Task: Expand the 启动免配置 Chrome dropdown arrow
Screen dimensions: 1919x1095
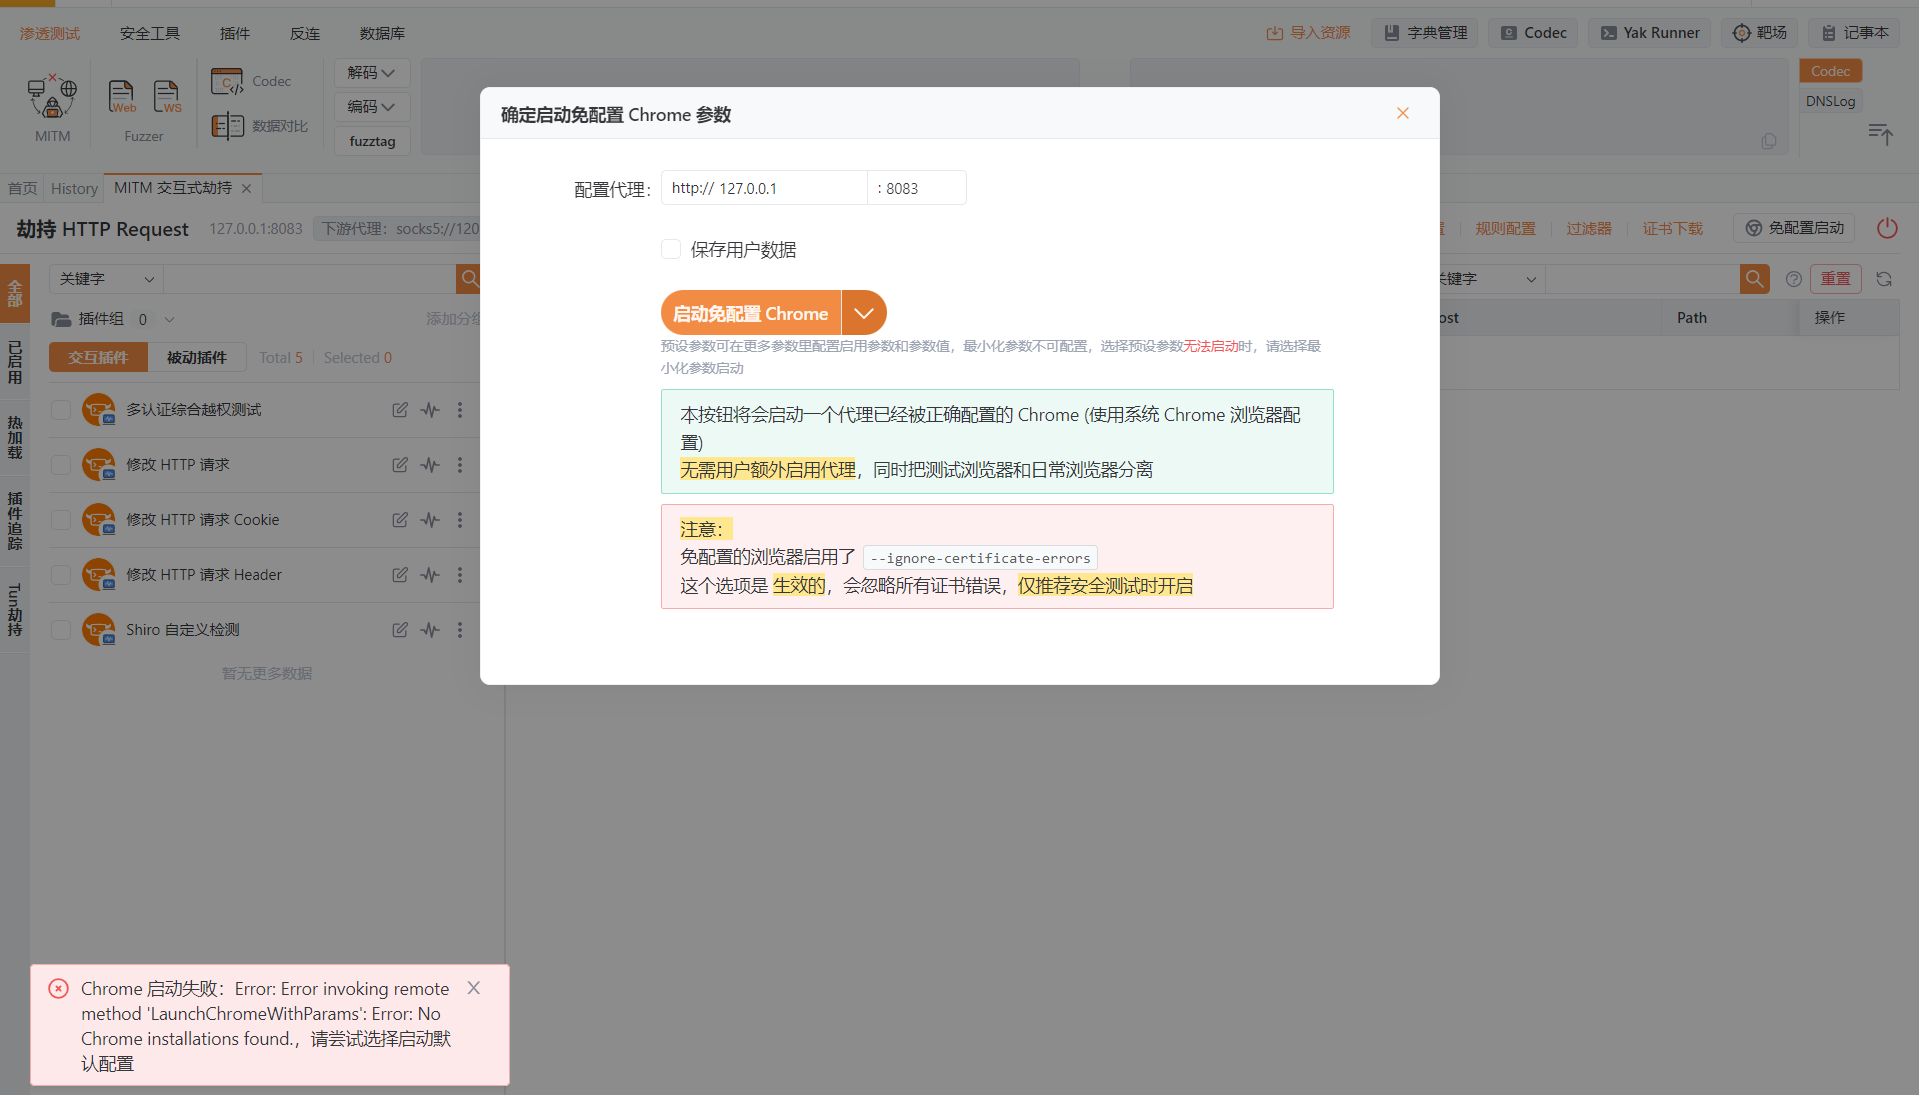Action: tap(864, 313)
